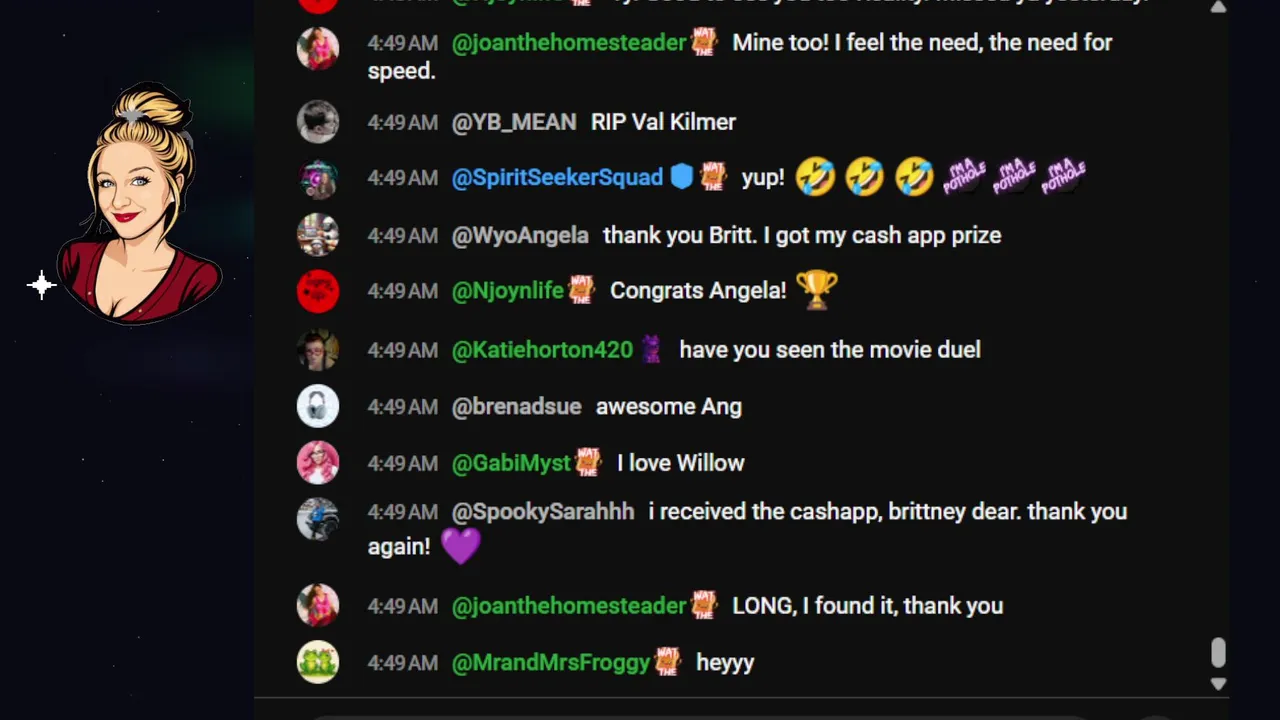1280x720 pixels.
Task: Open the @brenadsue username link
Action: click(x=516, y=406)
